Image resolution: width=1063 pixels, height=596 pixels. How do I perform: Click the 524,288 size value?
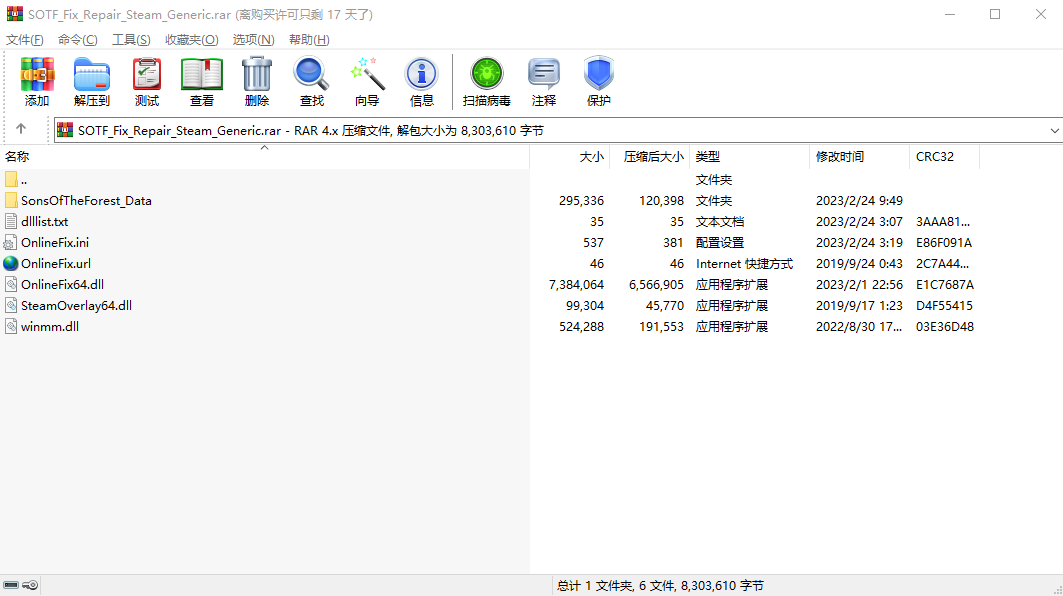coord(582,327)
